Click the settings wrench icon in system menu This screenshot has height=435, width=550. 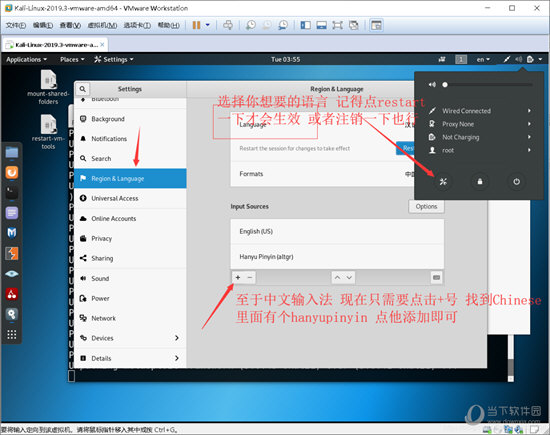point(443,182)
